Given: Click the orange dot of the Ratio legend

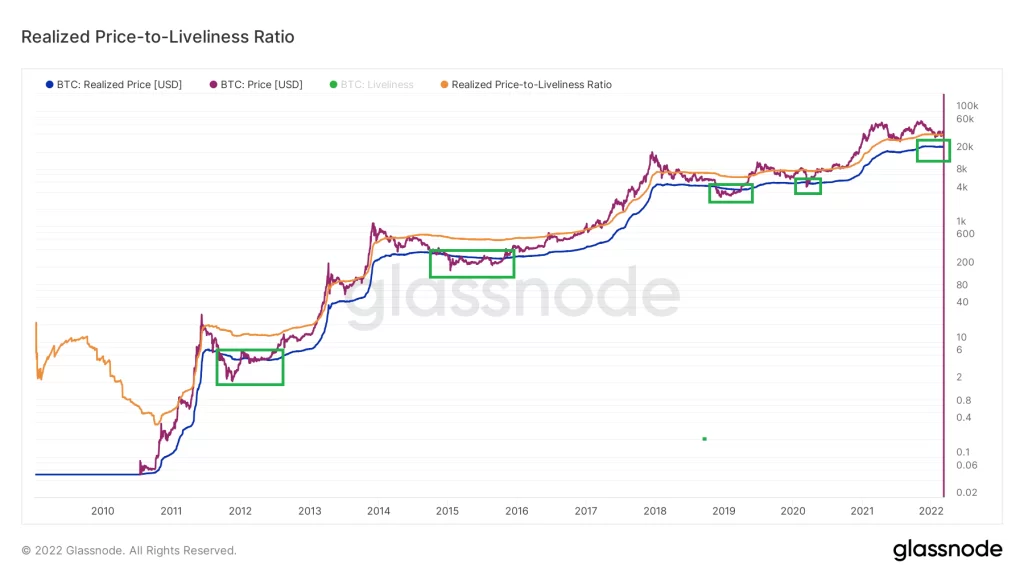Looking at the screenshot, I should pyautogui.click(x=444, y=85).
